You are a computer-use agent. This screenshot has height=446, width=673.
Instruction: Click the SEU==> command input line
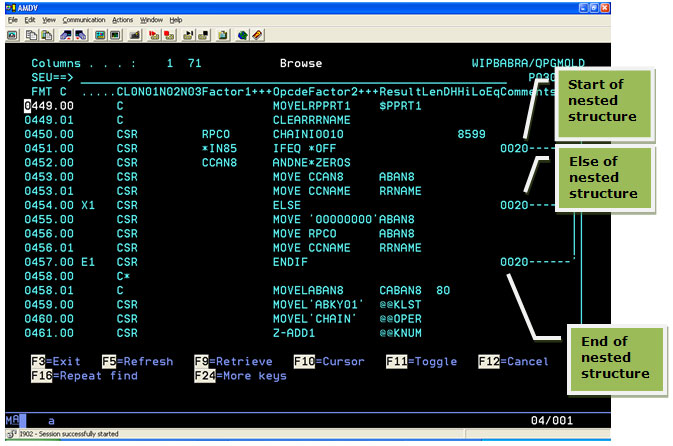[294, 78]
